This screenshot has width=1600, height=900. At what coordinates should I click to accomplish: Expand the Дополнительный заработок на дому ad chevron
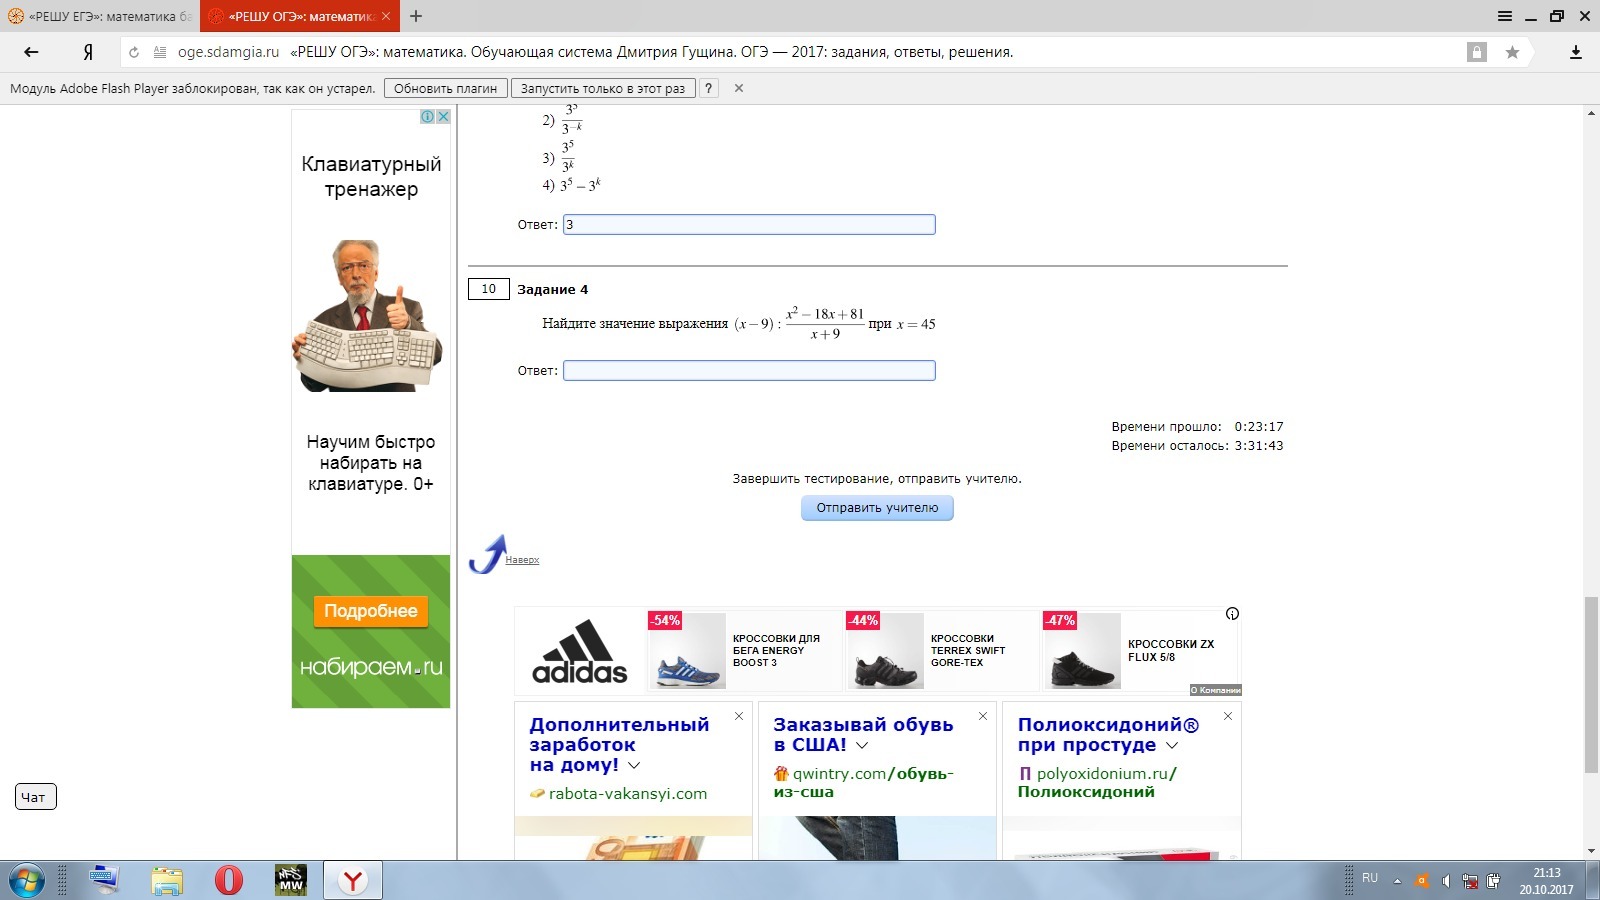click(634, 765)
